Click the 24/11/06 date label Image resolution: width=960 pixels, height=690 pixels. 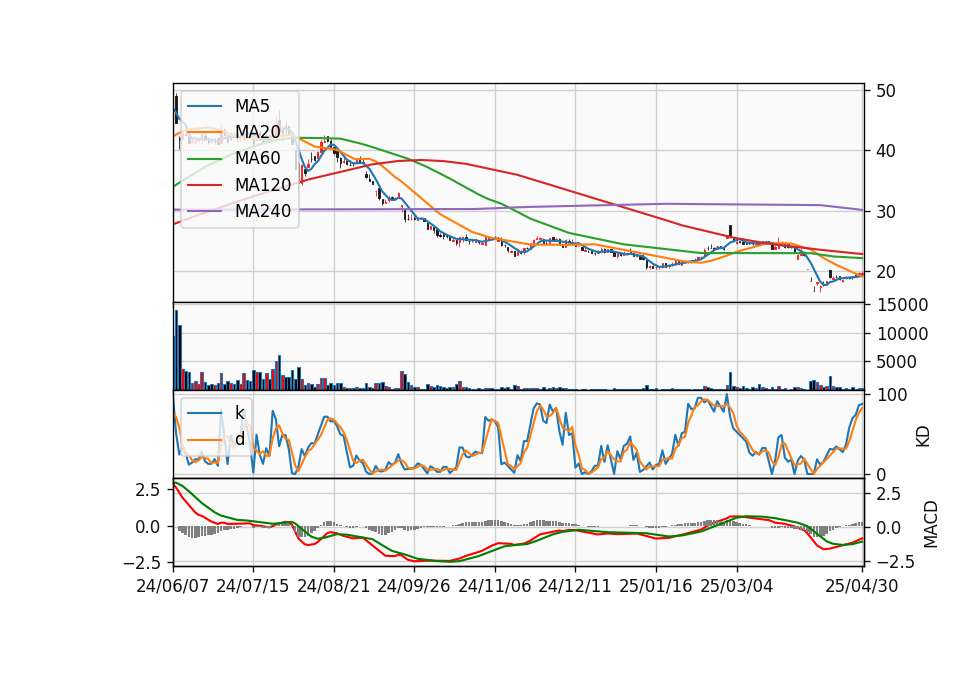(x=495, y=586)
